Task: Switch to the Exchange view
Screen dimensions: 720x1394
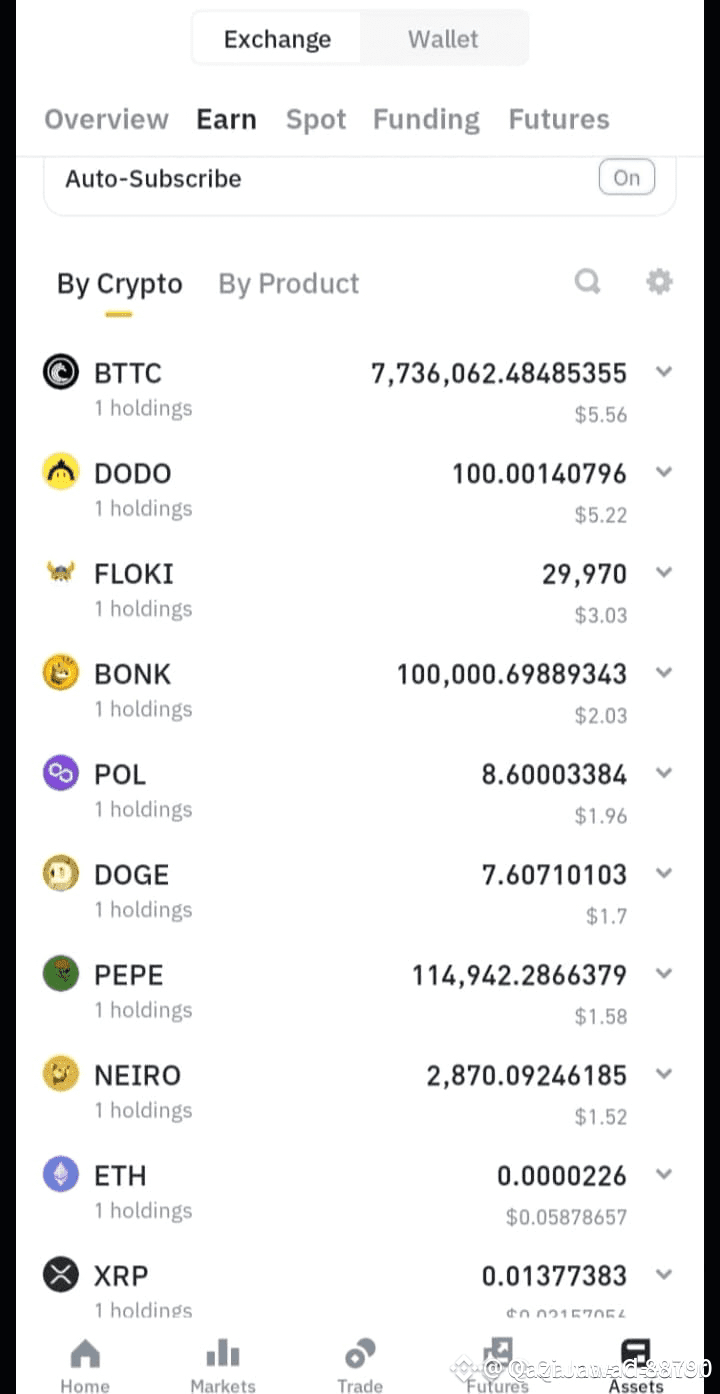Action: (277, 40)
